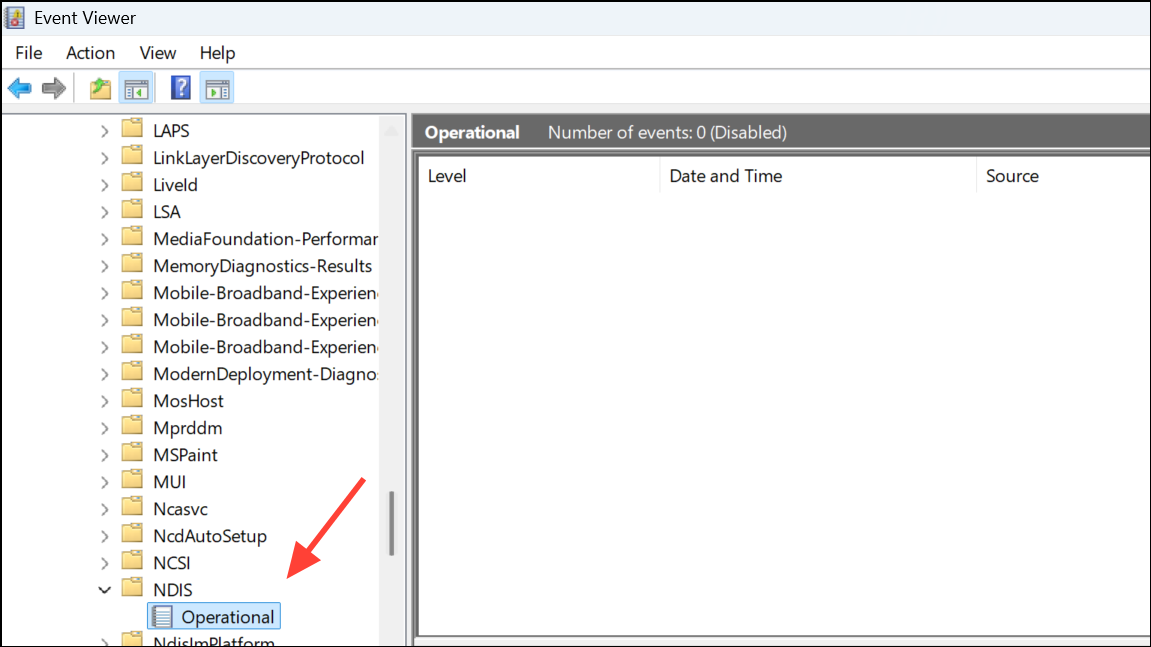Sort events by Level column header

[539, 176]
